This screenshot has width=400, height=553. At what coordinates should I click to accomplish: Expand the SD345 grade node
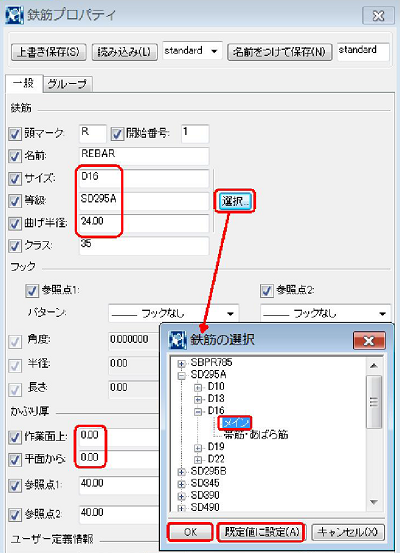click(181, 484)
